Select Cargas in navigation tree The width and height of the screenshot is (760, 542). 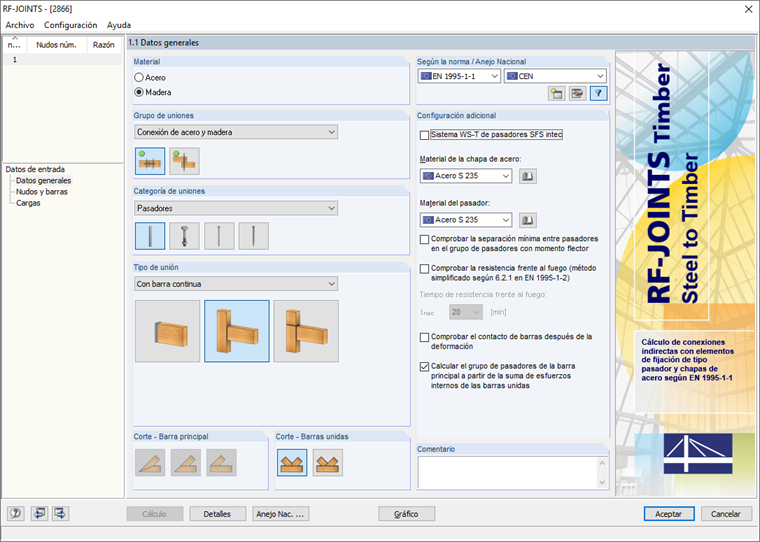(x=28, y=203)
